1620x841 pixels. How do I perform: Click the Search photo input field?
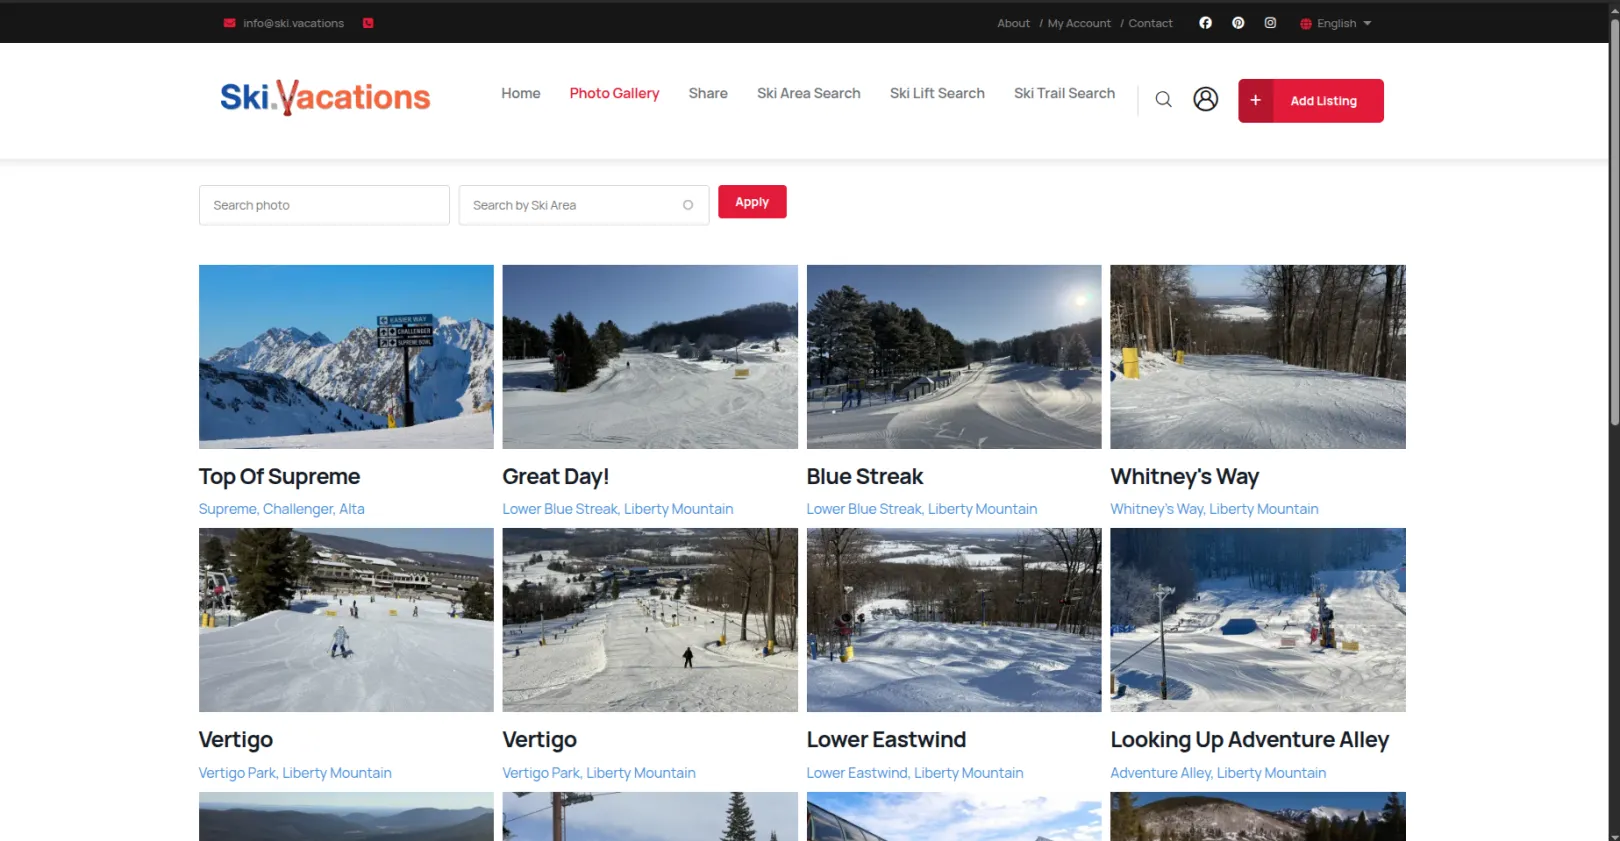click(324, 205)
